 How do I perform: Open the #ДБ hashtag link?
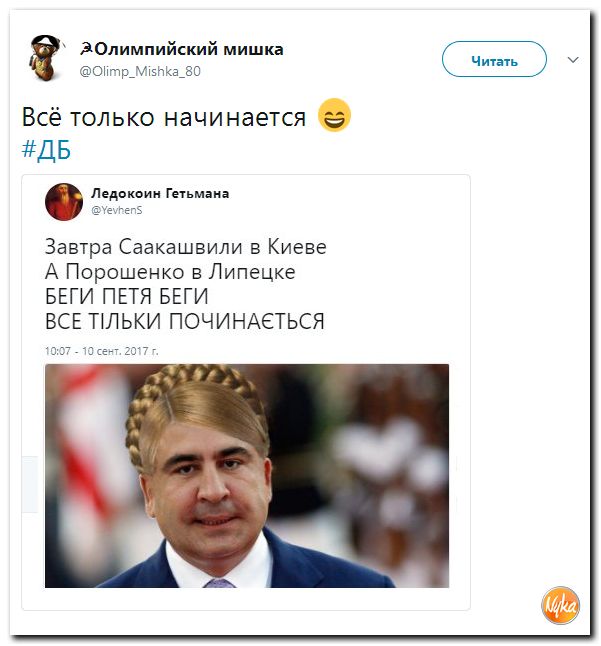pos(46,149)
